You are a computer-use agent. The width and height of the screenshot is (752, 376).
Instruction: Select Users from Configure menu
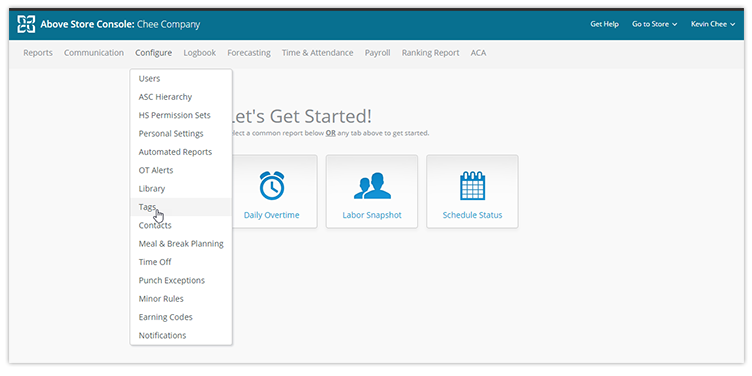[x=181, y=79]
